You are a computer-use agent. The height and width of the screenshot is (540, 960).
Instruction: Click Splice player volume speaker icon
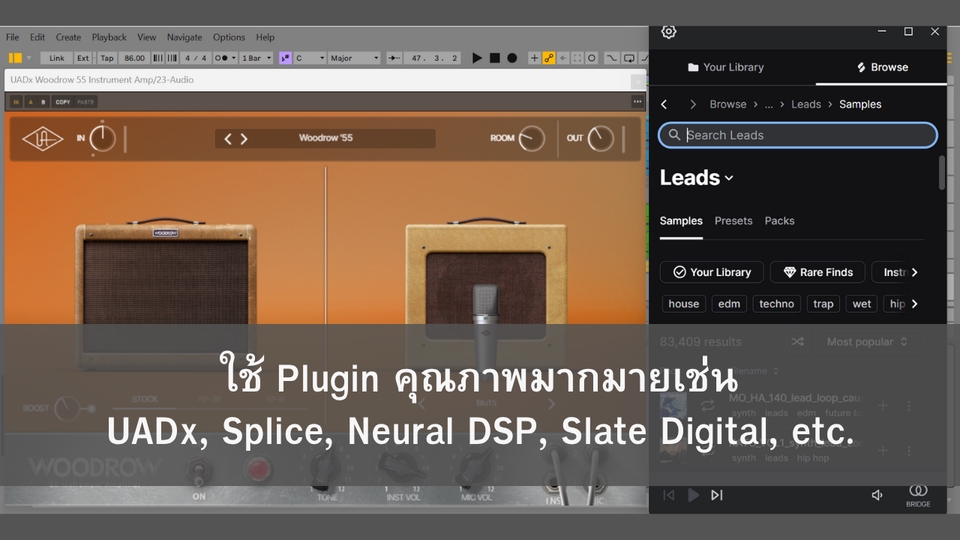pyautogui.click(x=877, y=495)
